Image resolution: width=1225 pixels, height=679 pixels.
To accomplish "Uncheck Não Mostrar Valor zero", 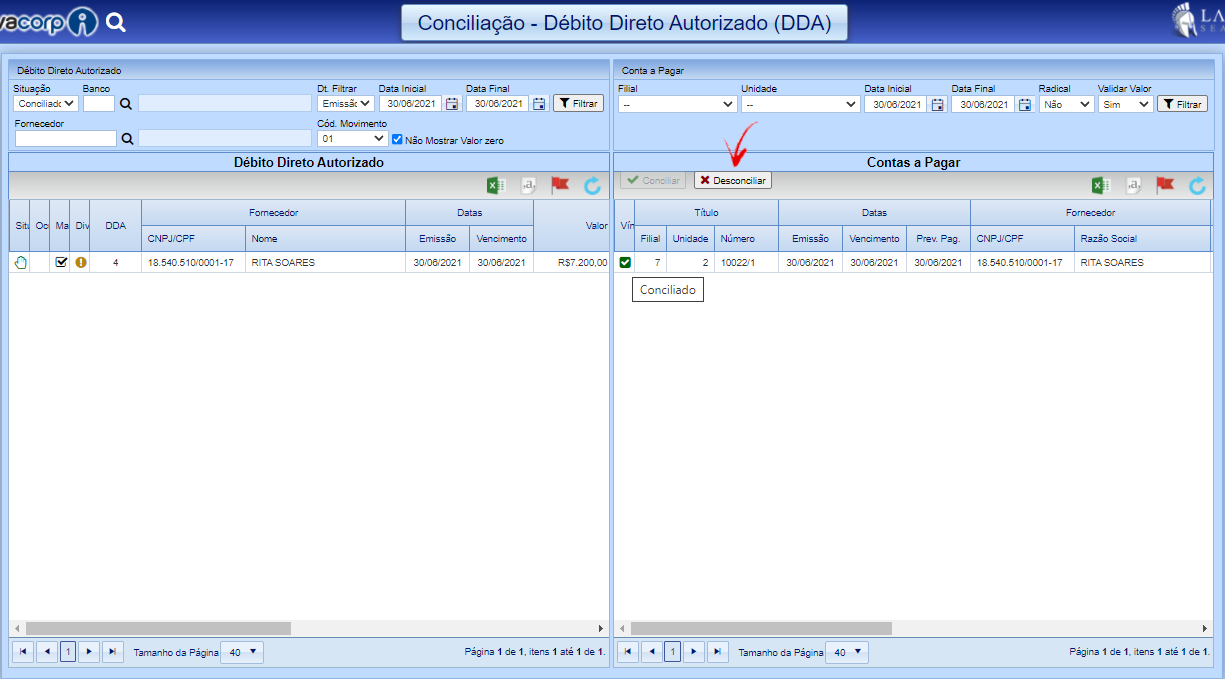I will [x=397, y=140].
